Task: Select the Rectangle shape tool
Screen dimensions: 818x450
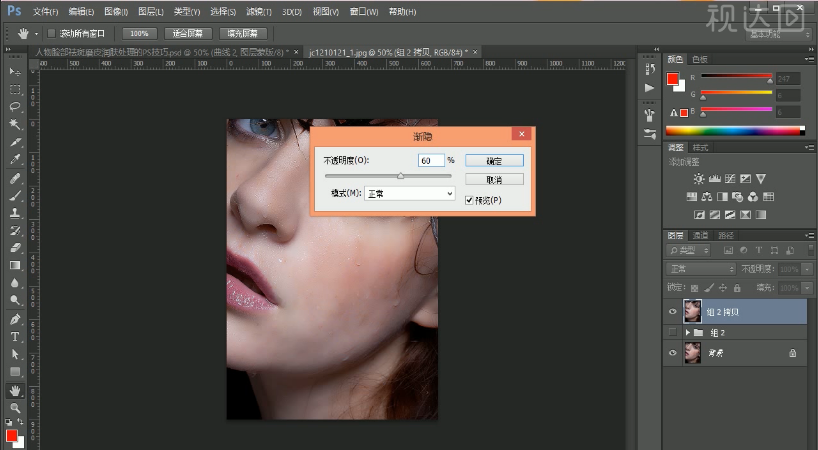Action: pyautogui.click(x=15, y=372)
